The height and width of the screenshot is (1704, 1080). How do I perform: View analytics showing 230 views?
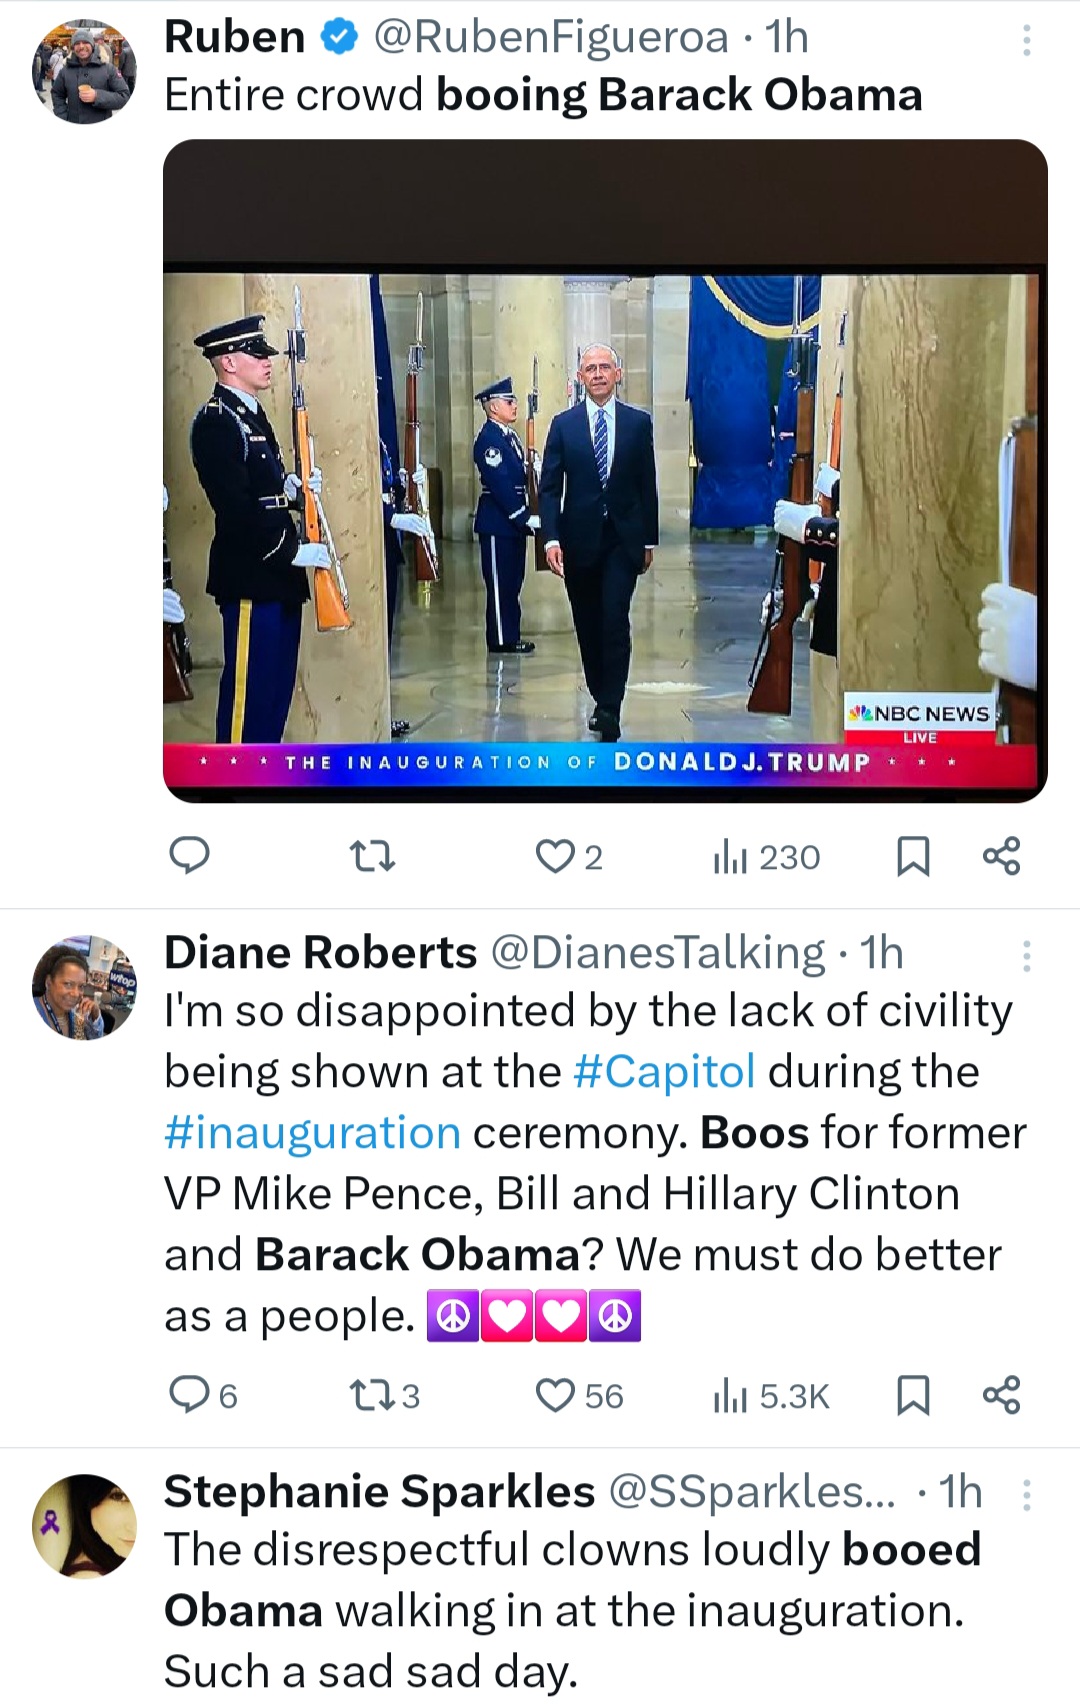pyautogui.click(x=767, y=857)
